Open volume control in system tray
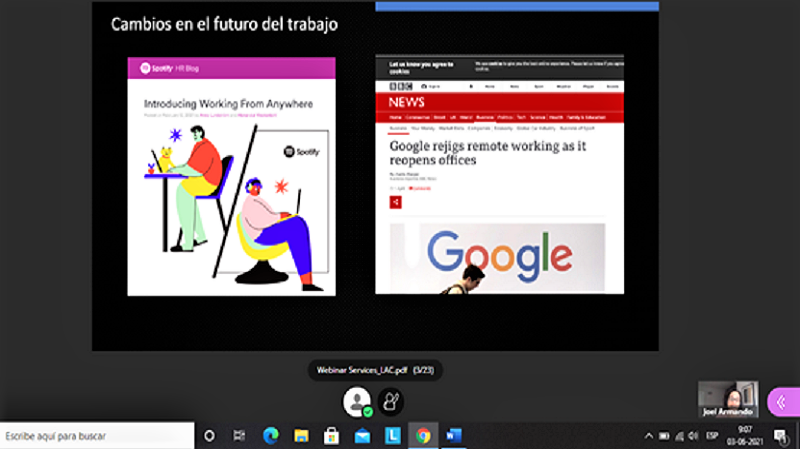 693,436
